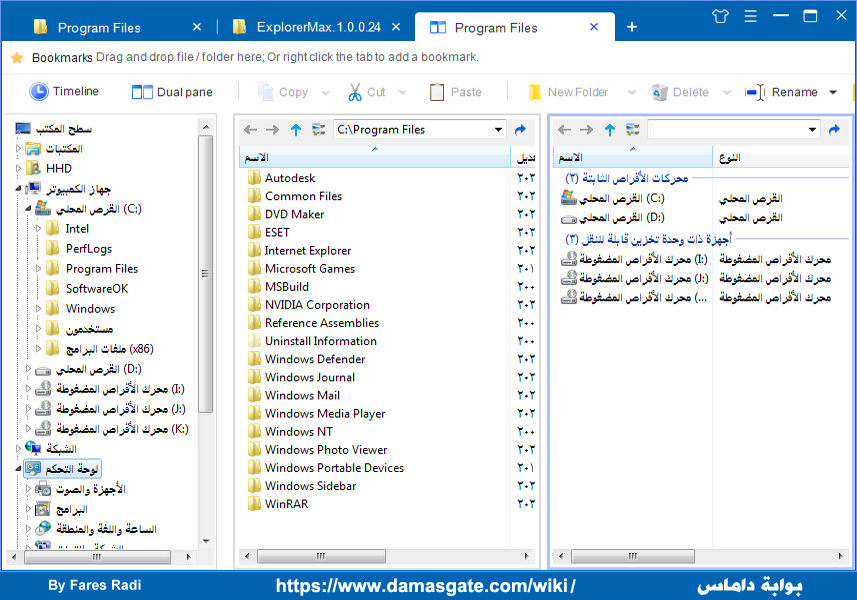Image resolution: width=857 pixels, height=600 pixels.
Task: Expand the Intel tree folder
Action: tap(38, 228)
